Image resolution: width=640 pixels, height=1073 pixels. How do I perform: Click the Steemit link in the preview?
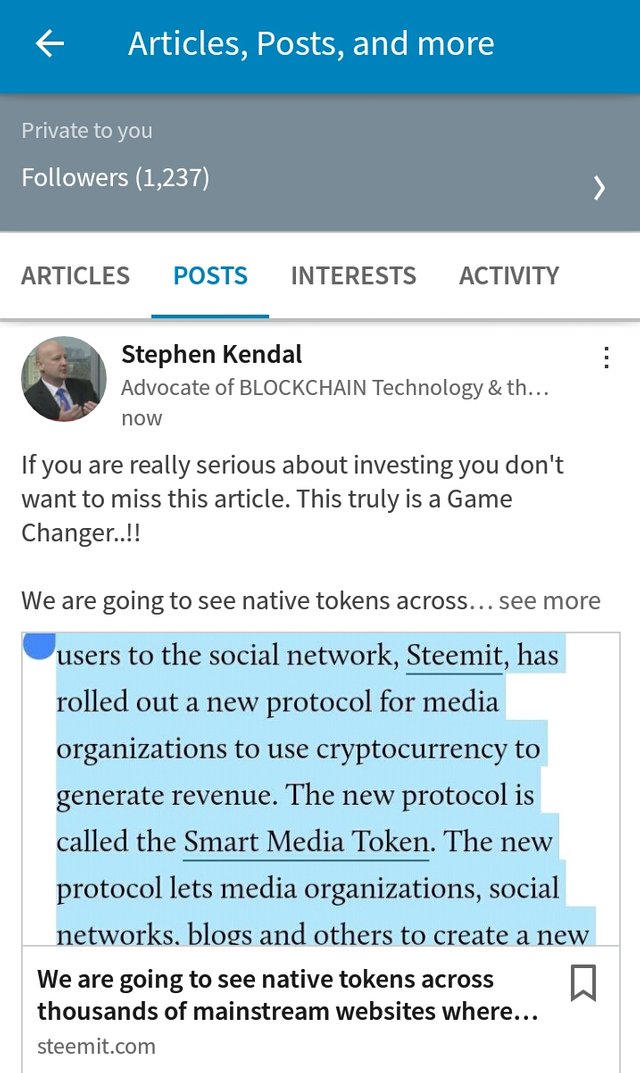[x=454, y=656]
